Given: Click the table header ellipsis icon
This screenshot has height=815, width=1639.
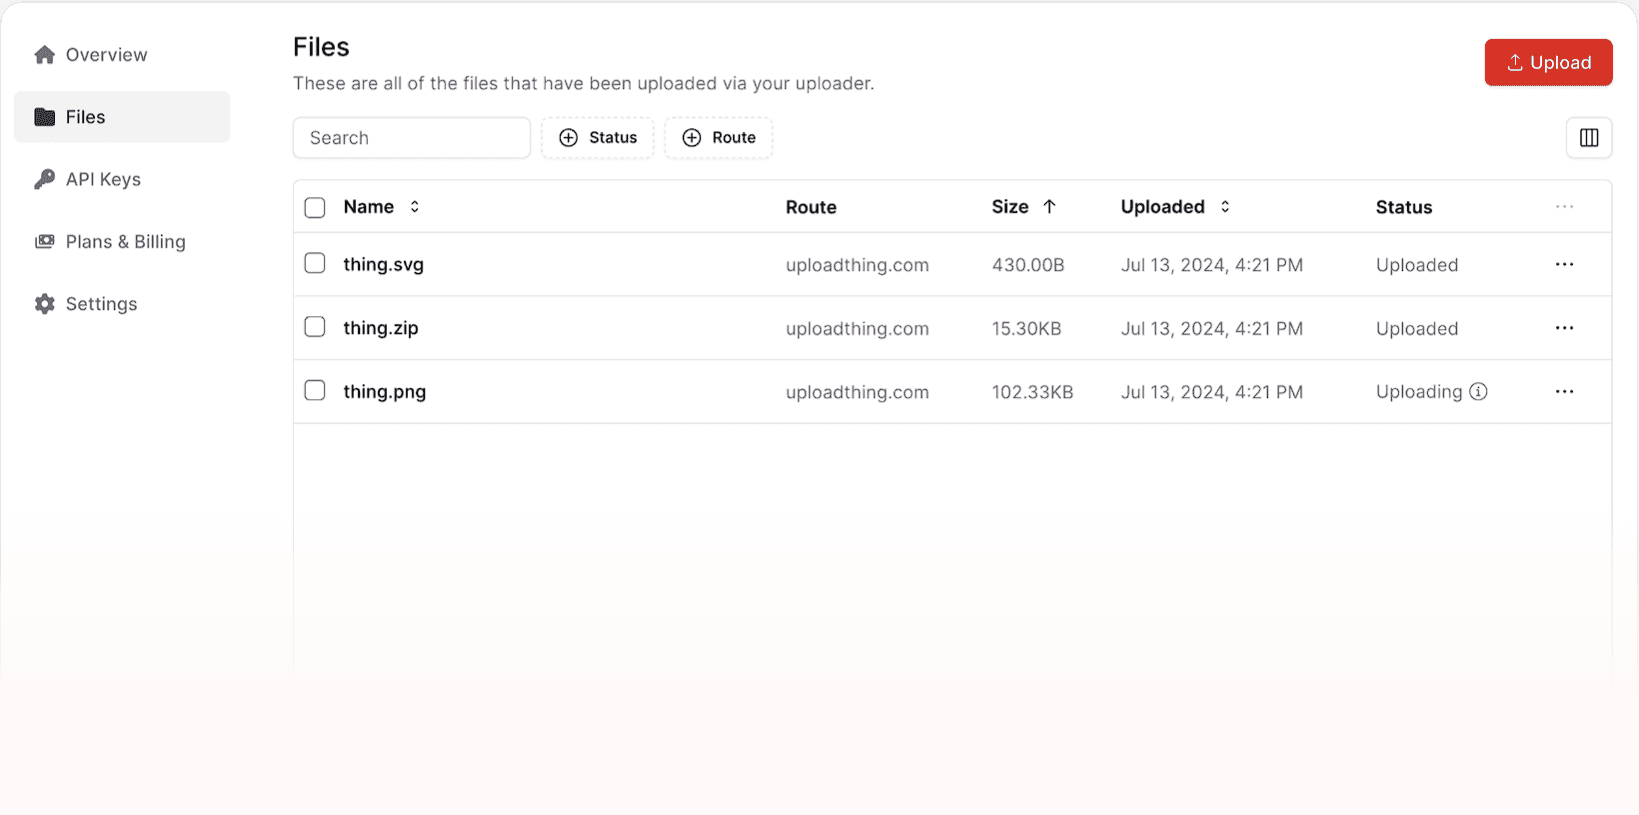Looking at the screenshot, I should coord(1564,207).
